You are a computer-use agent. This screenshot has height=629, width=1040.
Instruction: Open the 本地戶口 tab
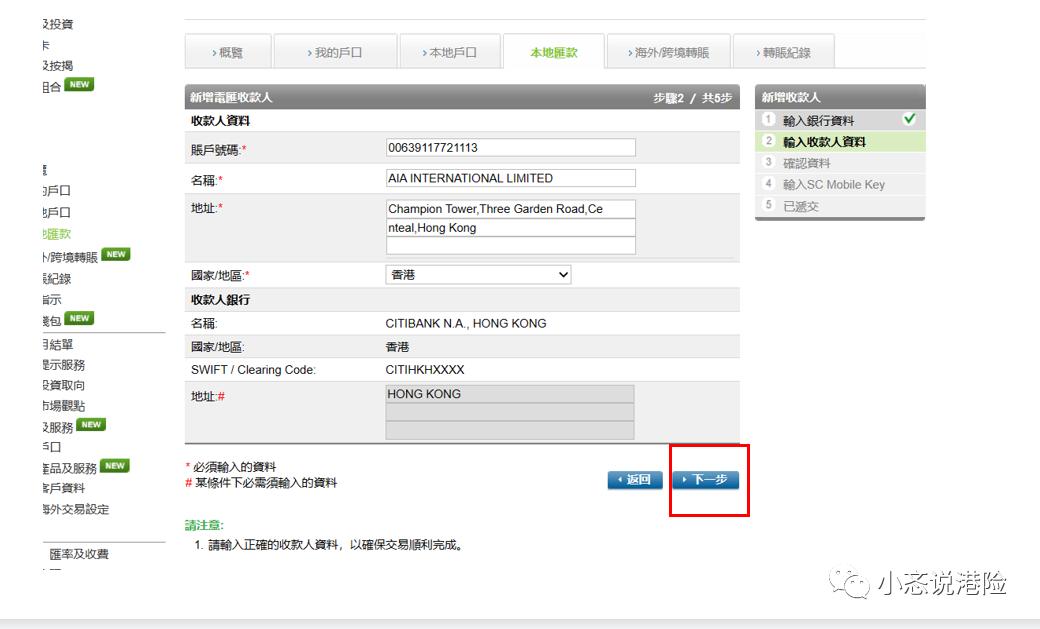tap(450, 52)
